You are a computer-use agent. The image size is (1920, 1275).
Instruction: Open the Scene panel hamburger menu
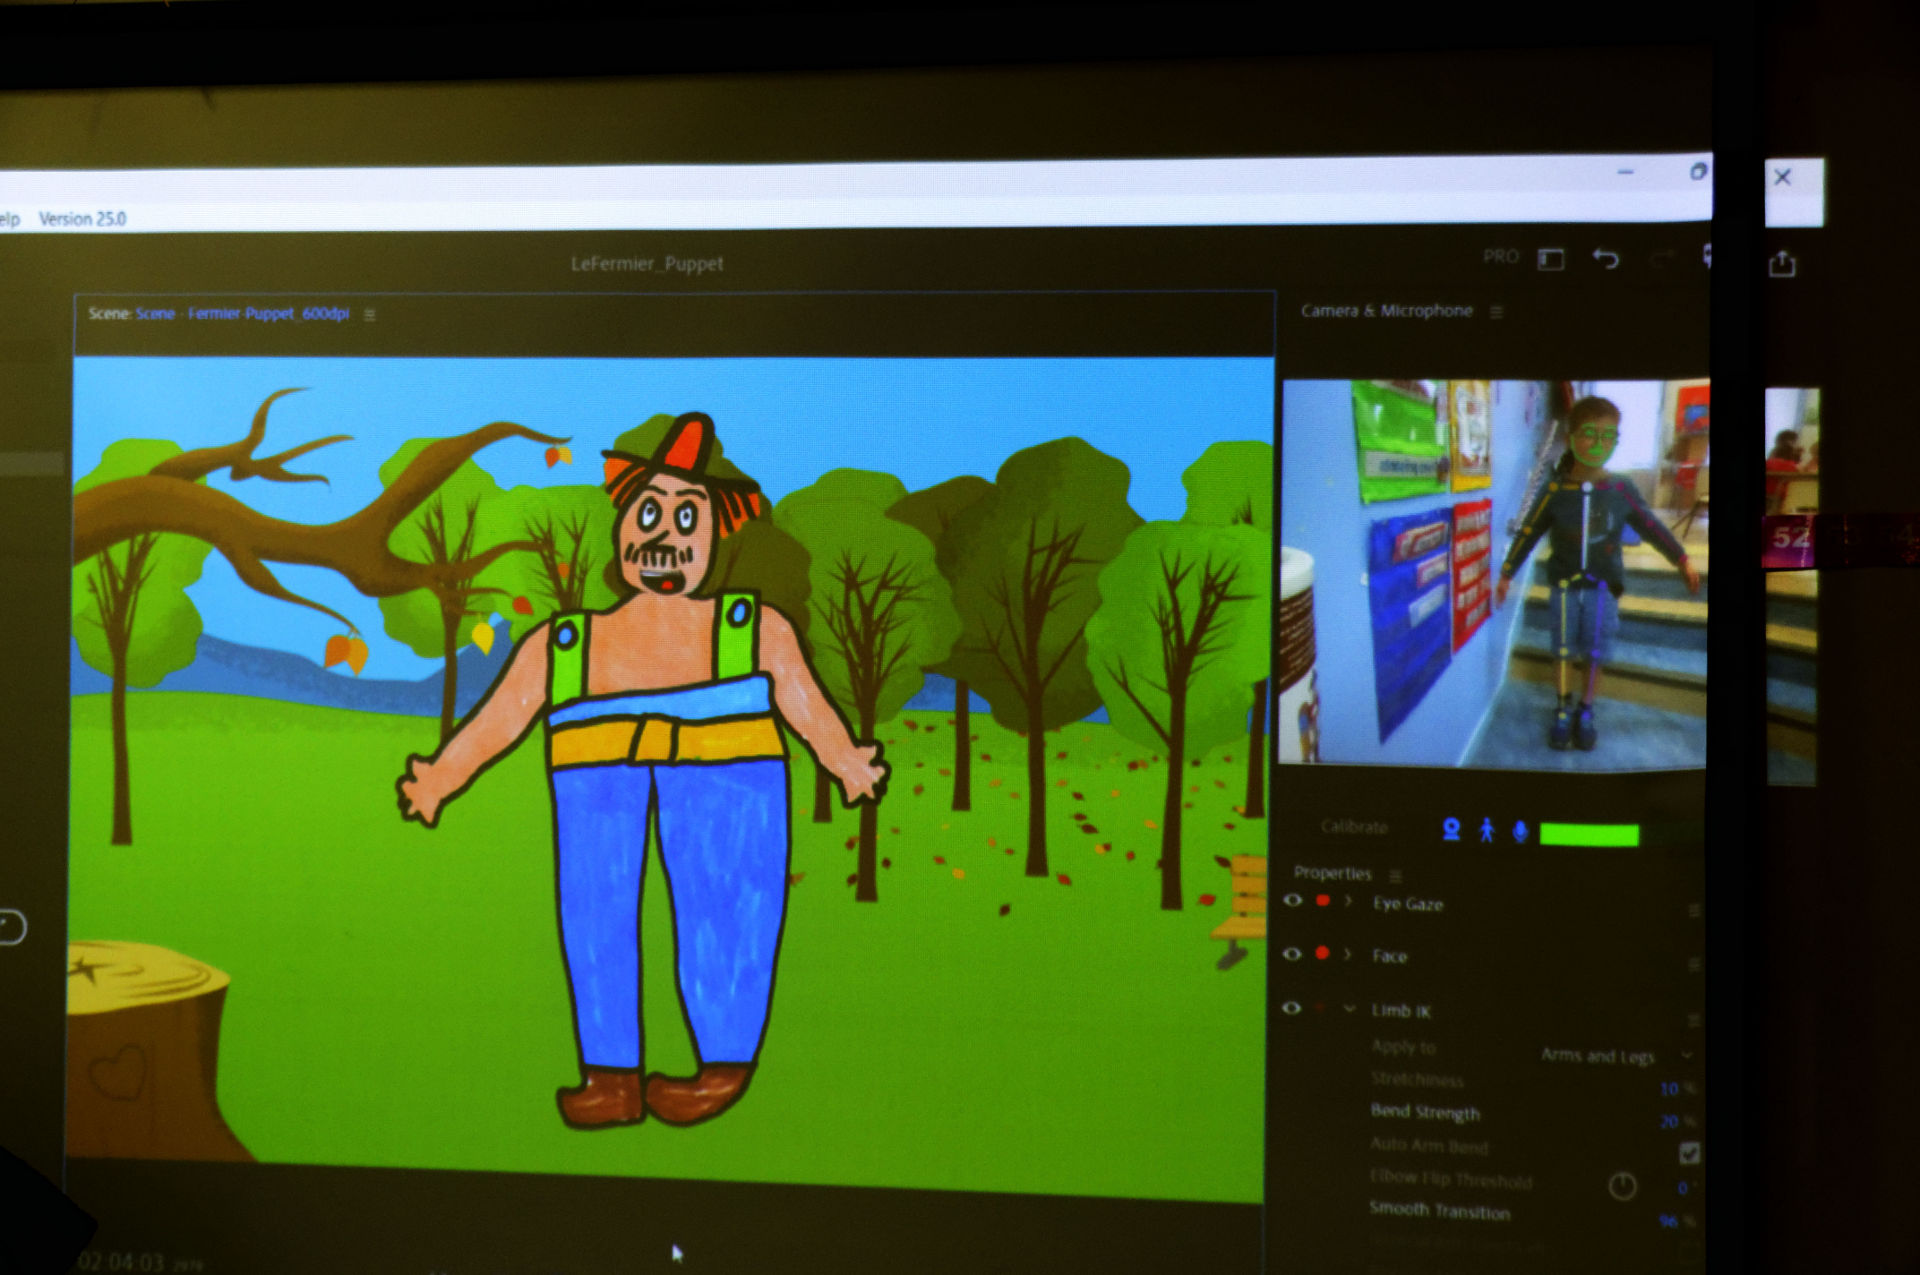[369, 315]
